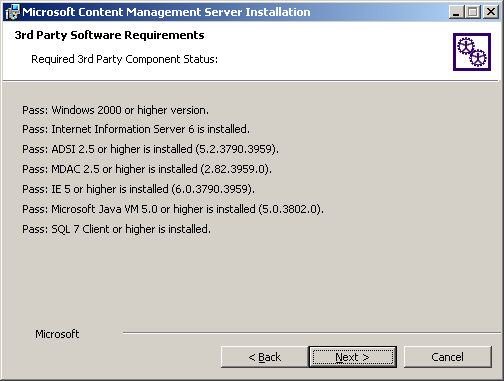Select the 'Internet Information Server 6 is installed' line
Screen dimensions: 504x381
136,129
